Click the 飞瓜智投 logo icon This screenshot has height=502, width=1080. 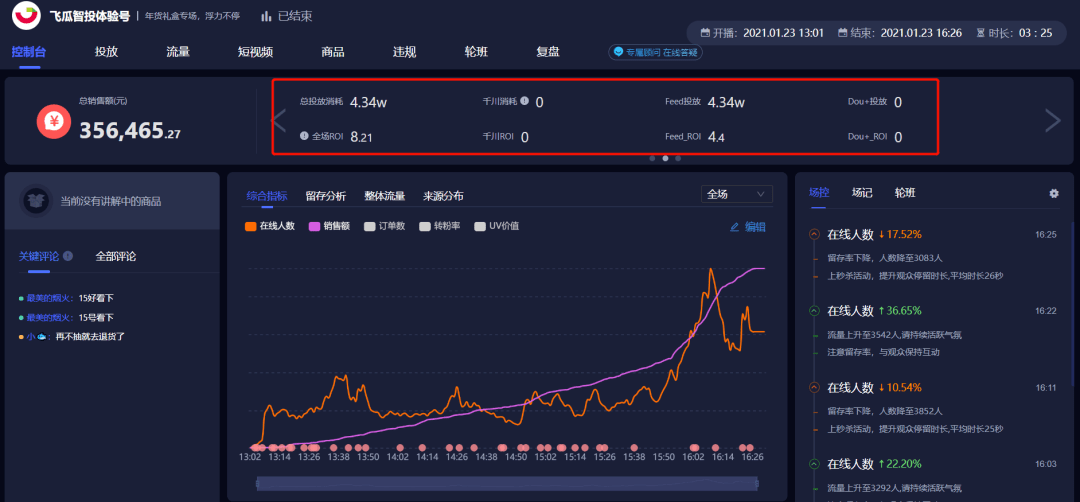pyautogui.click(x=26, y=15)
